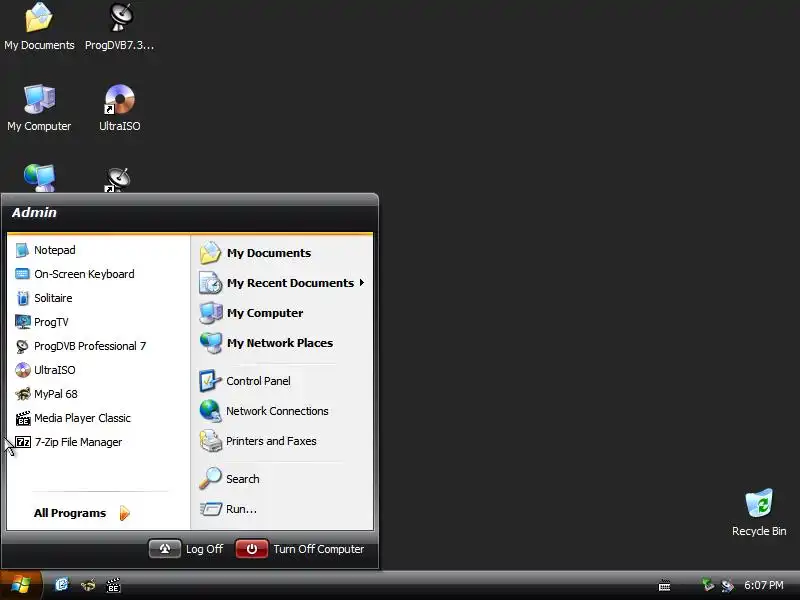Click the Network Connections text label
The image size is (800, 600).
click(x=277, y=411)
